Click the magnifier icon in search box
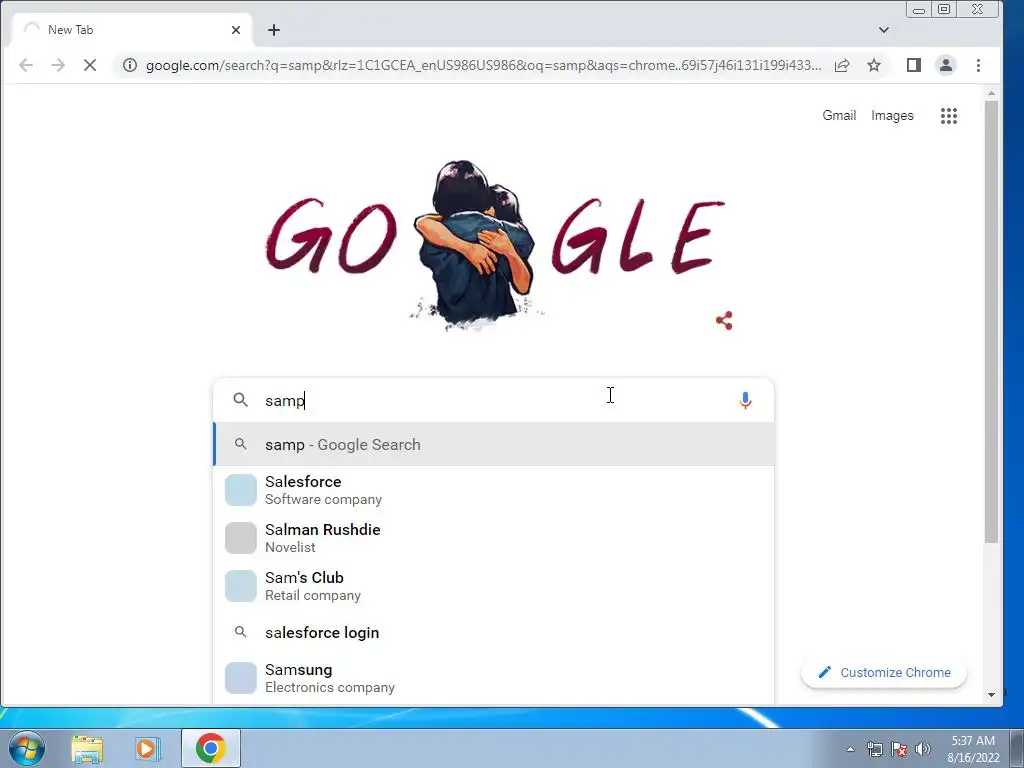1024x768 pixels. tap(240, 400)
